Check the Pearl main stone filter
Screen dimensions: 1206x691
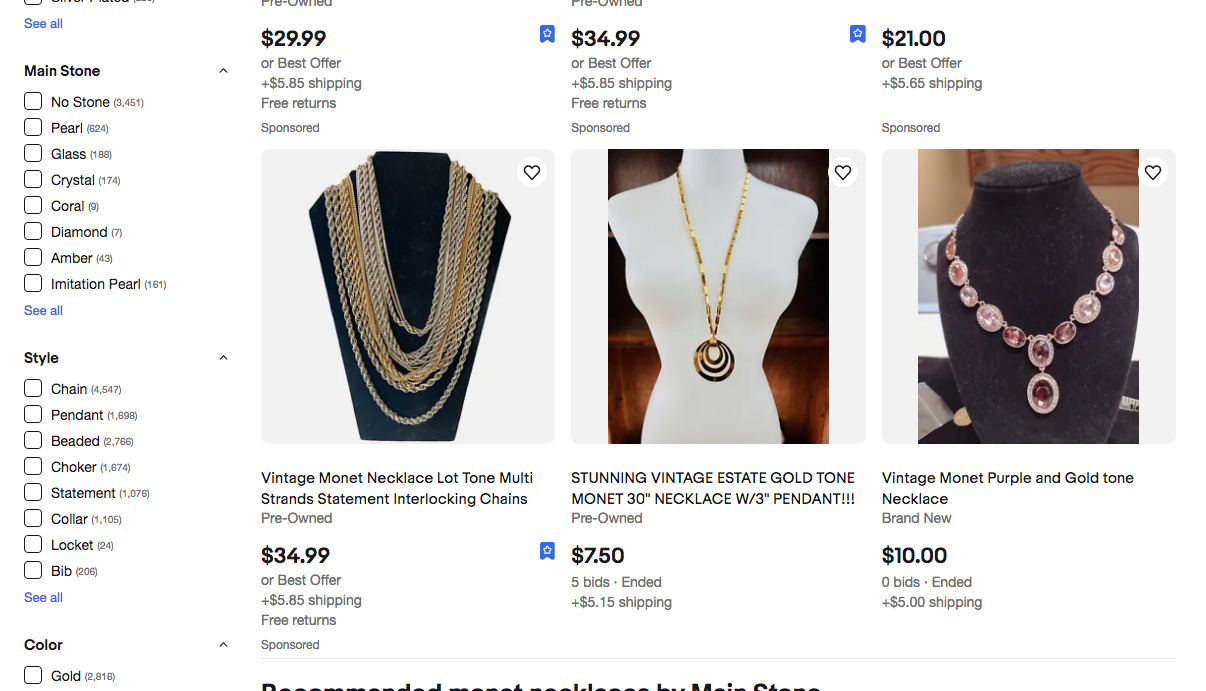[33, 128]
